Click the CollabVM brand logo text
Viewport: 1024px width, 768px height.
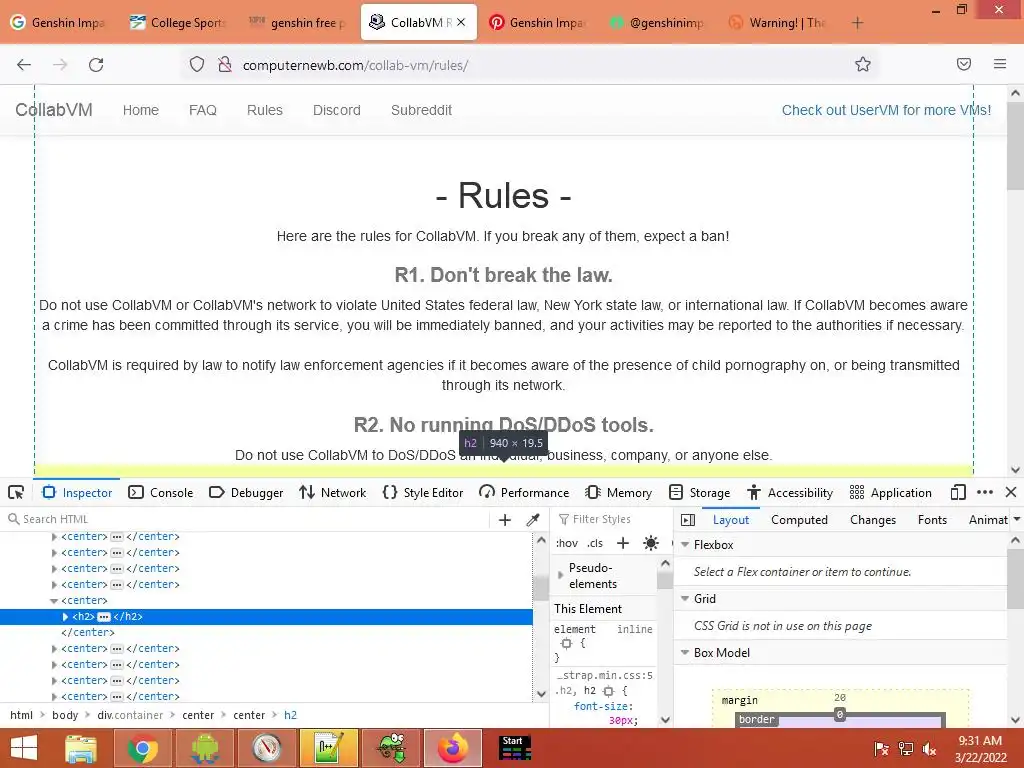click(x=54, y=110)
